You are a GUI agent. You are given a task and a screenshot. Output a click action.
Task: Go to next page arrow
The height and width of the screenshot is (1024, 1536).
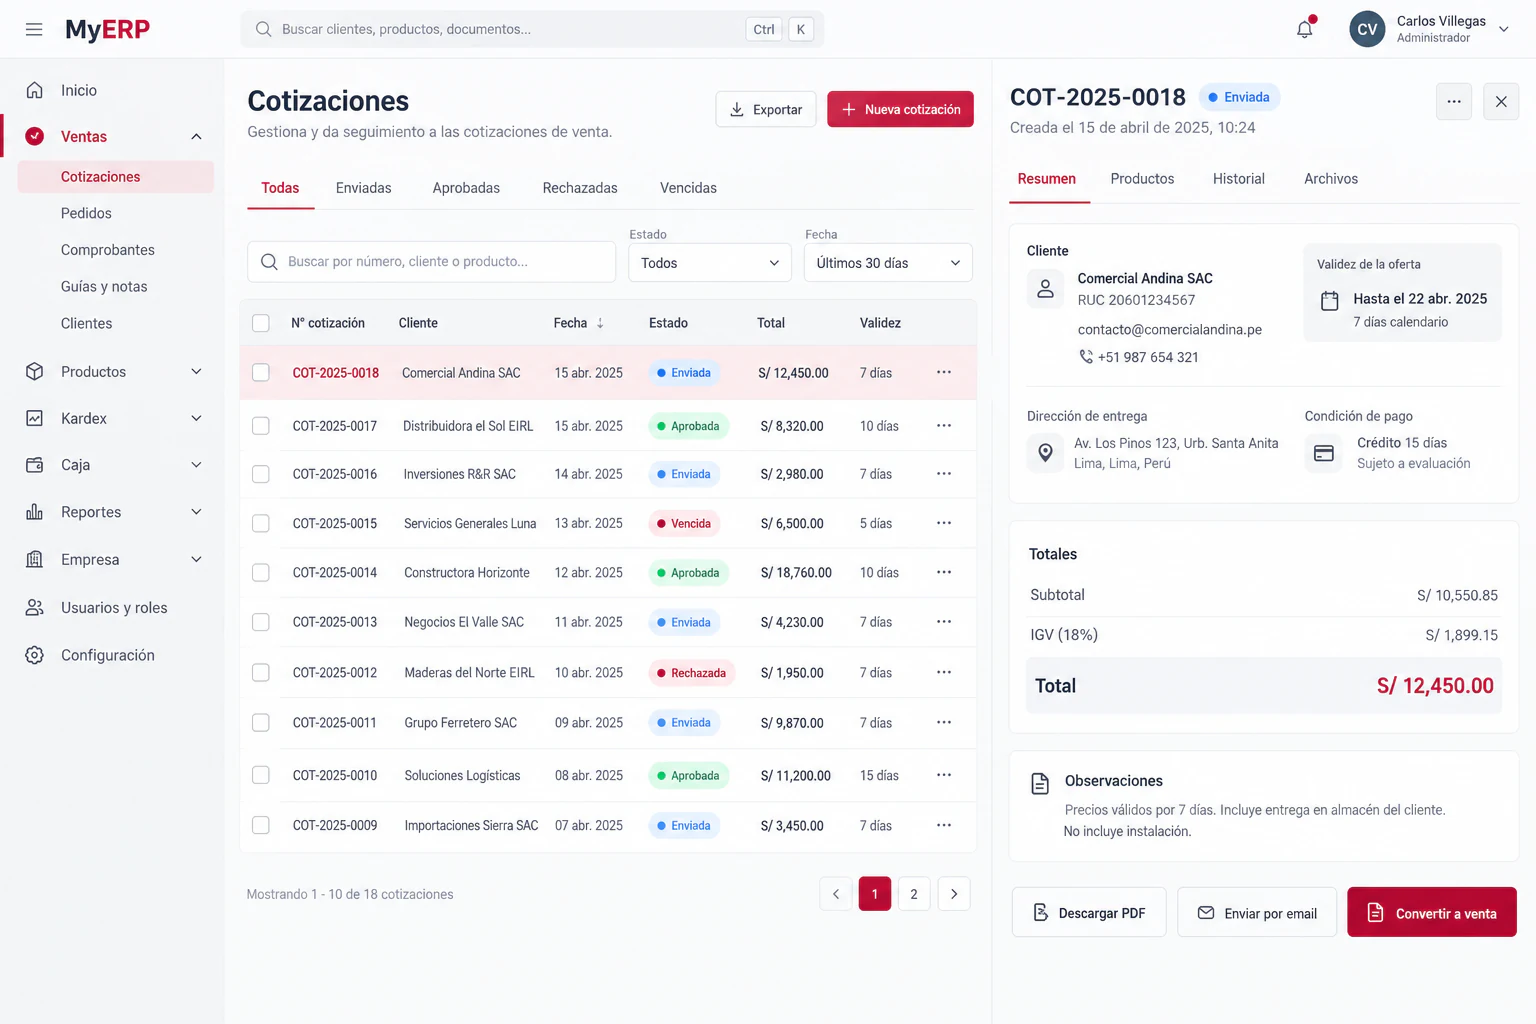click(x=954, y=894)
